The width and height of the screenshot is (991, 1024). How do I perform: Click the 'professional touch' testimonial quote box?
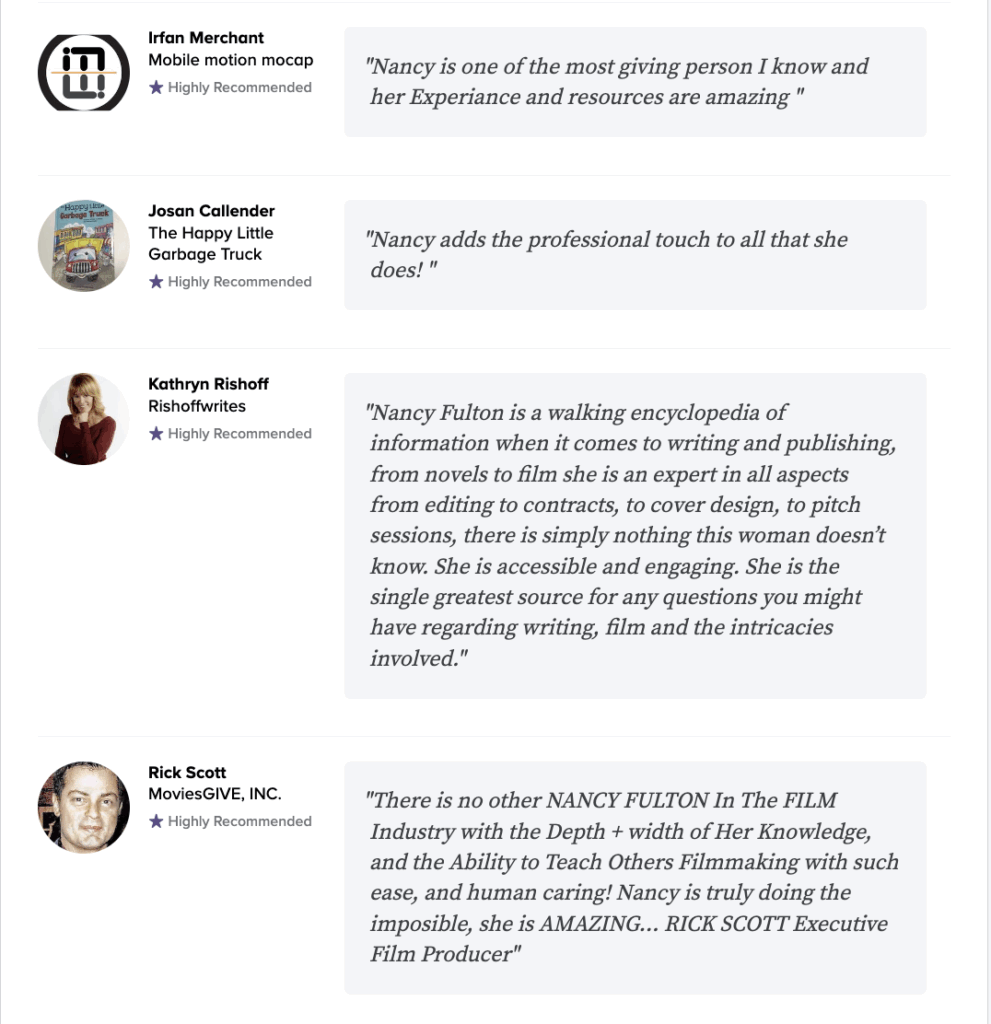[x=635, y=255]
